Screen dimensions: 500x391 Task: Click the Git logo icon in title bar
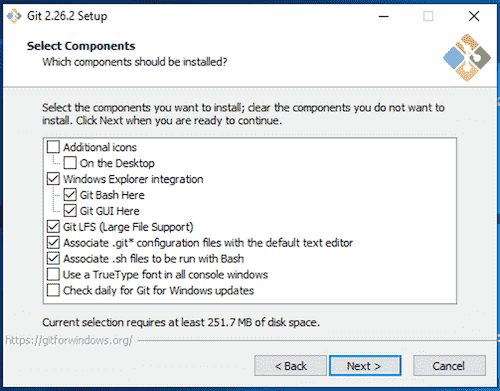[x=14, y=16]
